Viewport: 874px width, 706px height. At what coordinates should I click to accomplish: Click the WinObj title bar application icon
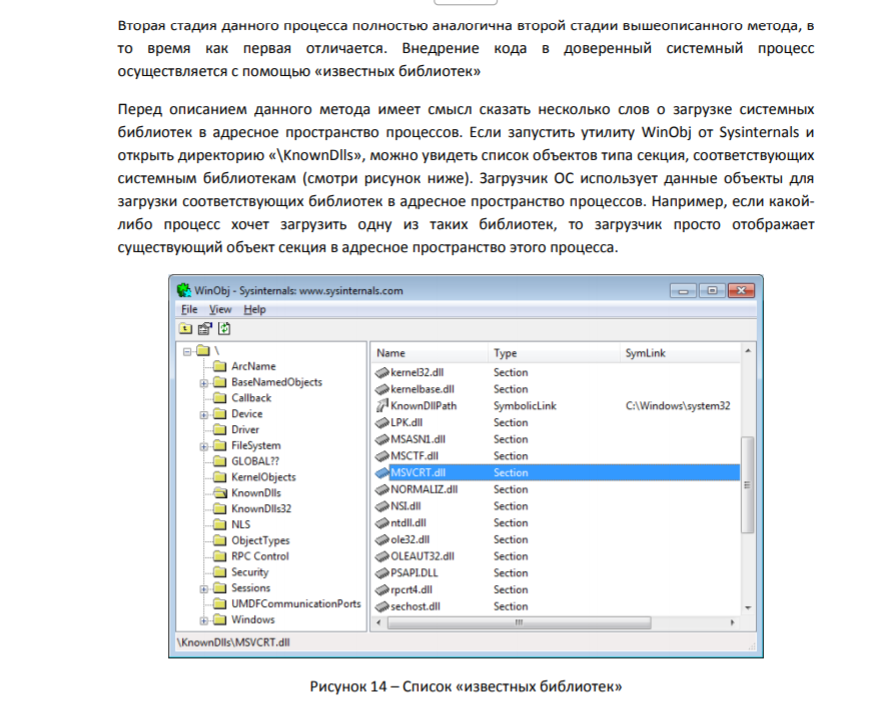tap(184, 290)
